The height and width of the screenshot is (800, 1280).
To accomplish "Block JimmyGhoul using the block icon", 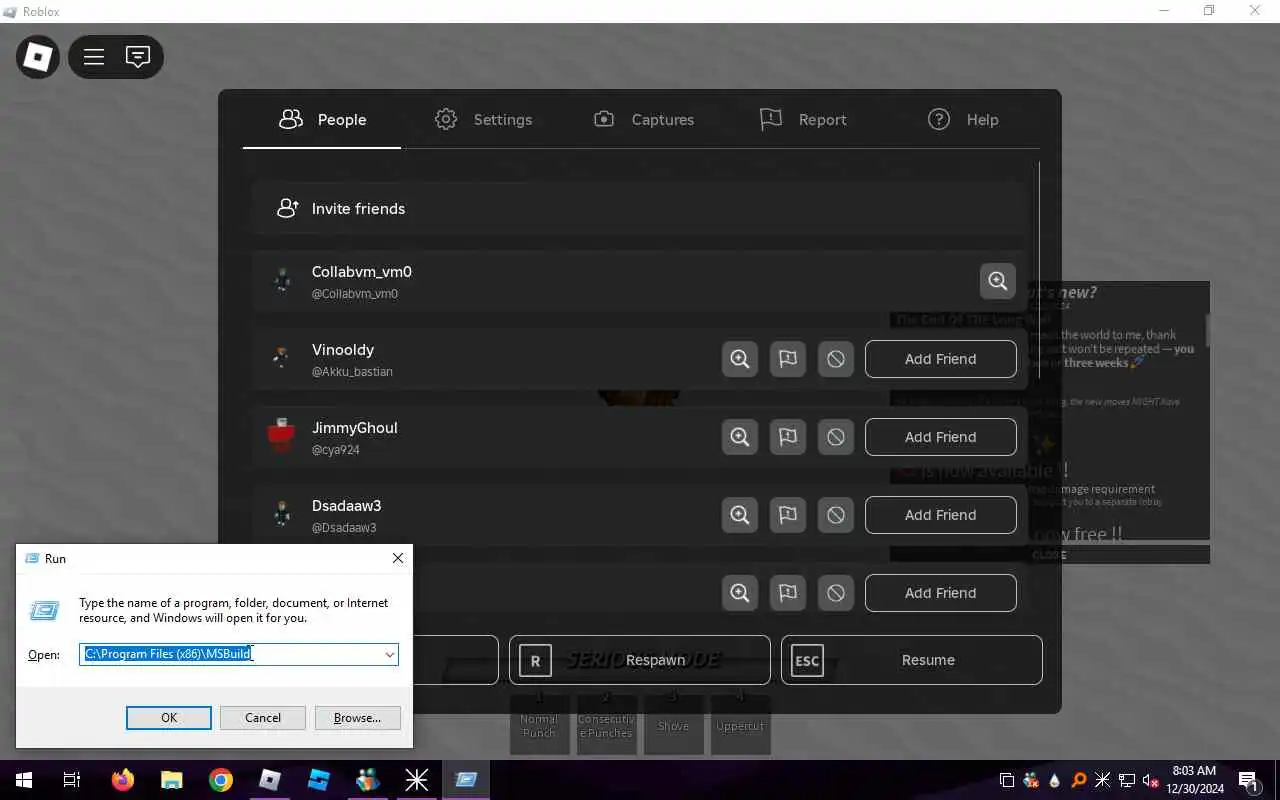I will click(x=836, y=437).
